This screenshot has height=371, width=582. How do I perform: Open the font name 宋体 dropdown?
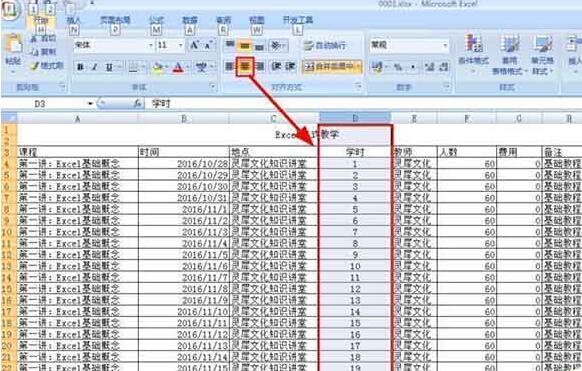[151, 45]
